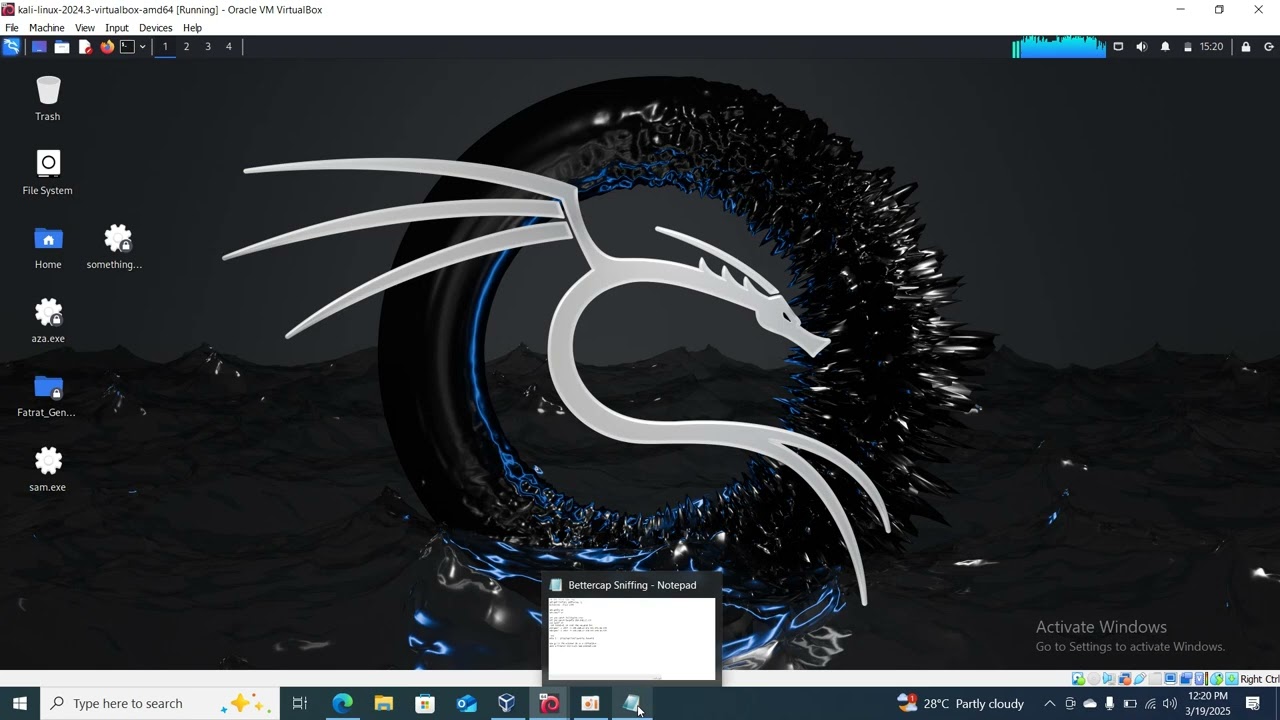Image resolution: width=1280 pixels, height=720 pixels.
Task: Open the Kali file manager launcher
Action: point(62,47)
